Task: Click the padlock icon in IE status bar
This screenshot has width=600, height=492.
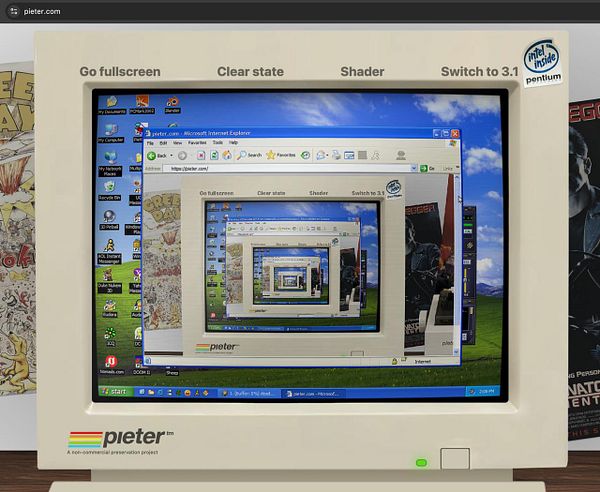Action: (x=394, y=361)
